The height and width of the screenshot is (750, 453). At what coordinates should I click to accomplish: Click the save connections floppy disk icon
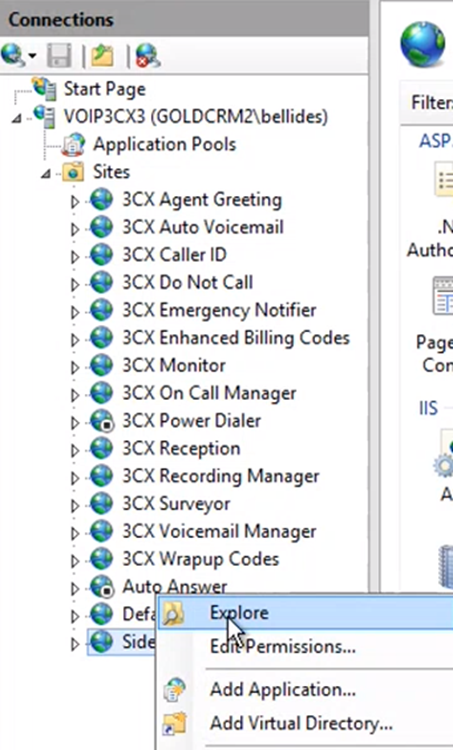tap(60, 55)
